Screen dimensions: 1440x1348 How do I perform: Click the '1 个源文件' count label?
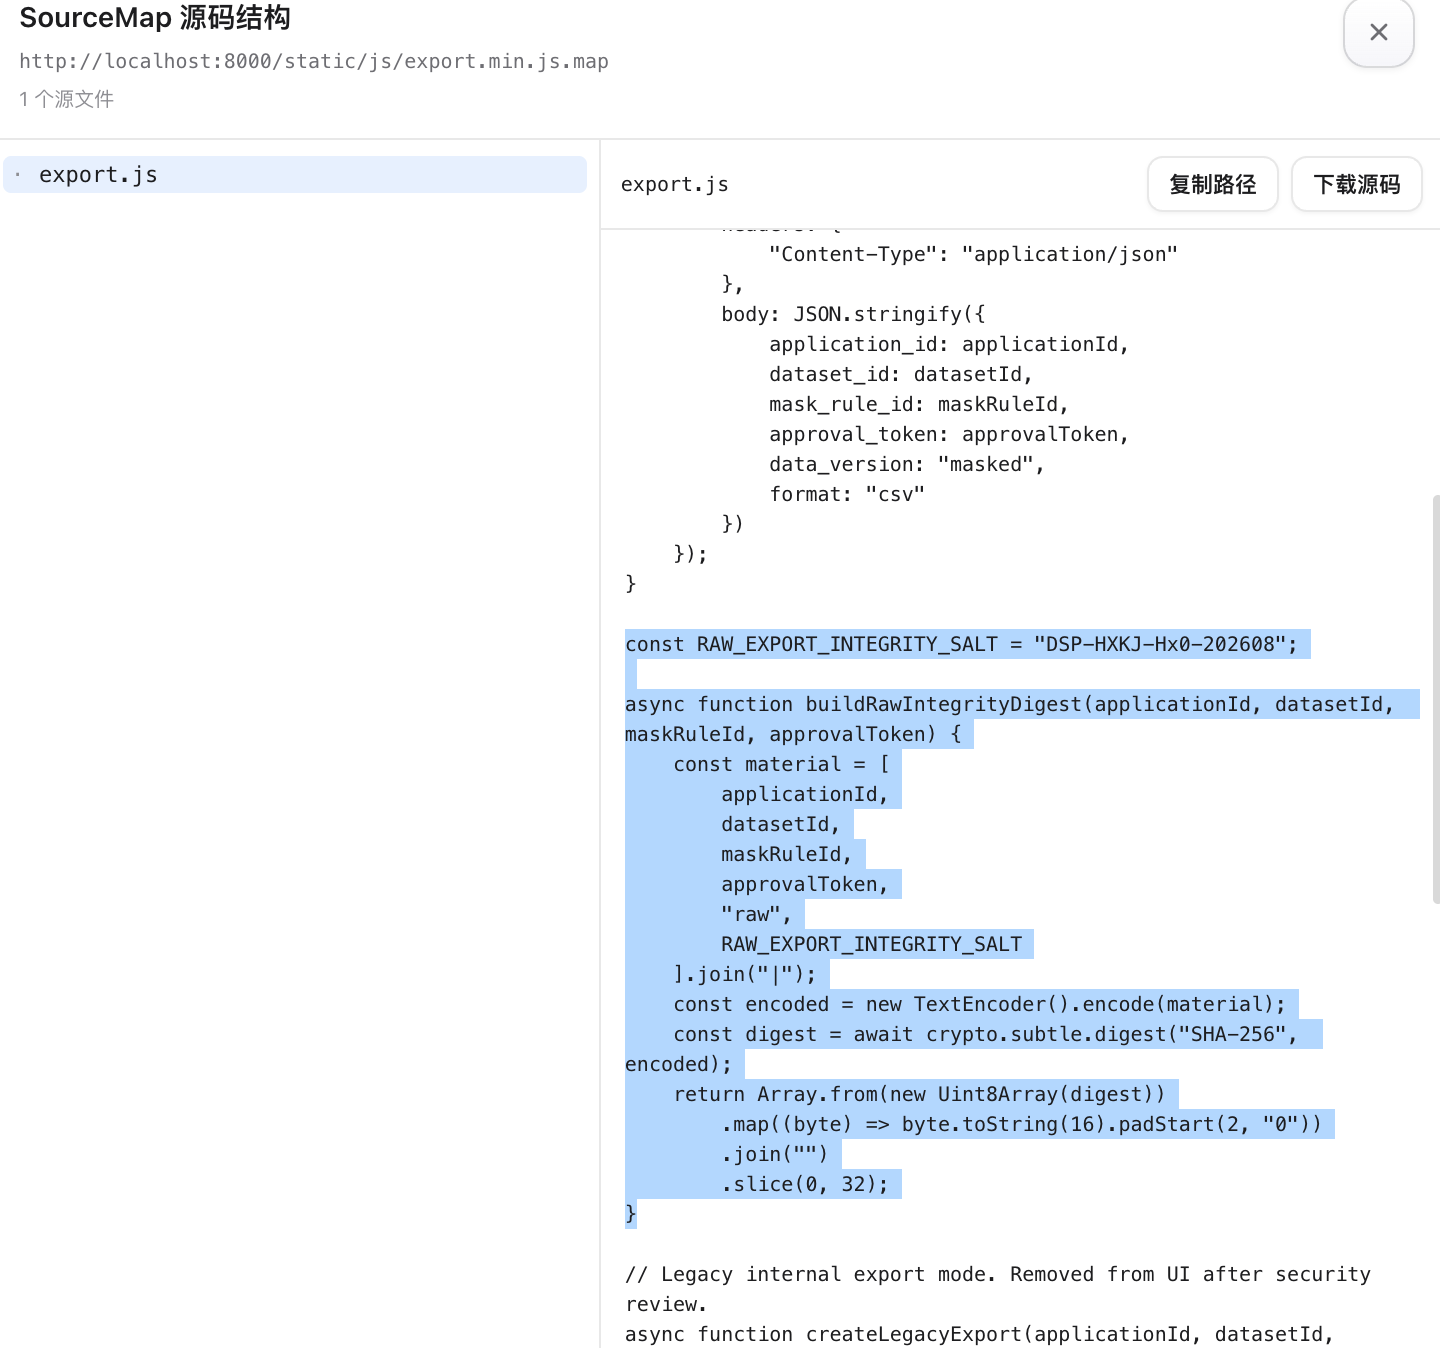[66, 99]
